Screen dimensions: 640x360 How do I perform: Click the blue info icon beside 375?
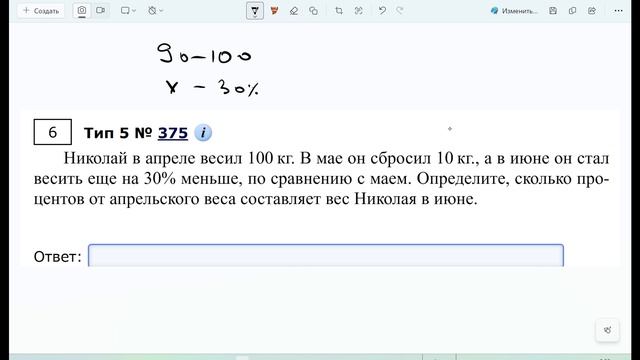coord(203,133)
